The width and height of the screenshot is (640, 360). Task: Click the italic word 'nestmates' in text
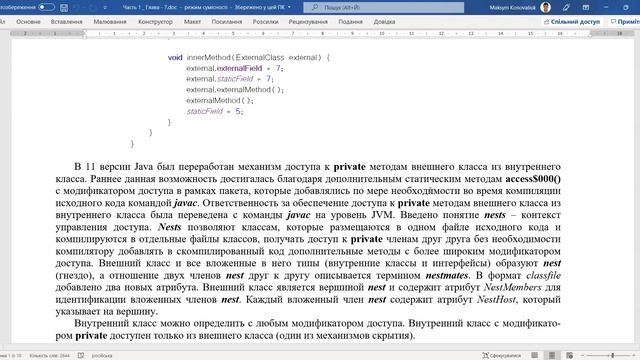(x=447, y=276)
